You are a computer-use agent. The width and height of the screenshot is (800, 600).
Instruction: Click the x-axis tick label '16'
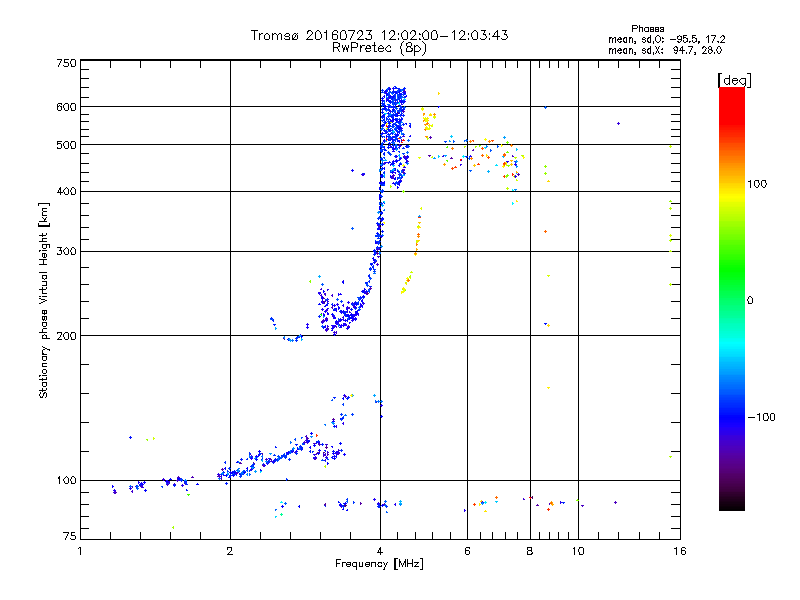click(680, 551)
